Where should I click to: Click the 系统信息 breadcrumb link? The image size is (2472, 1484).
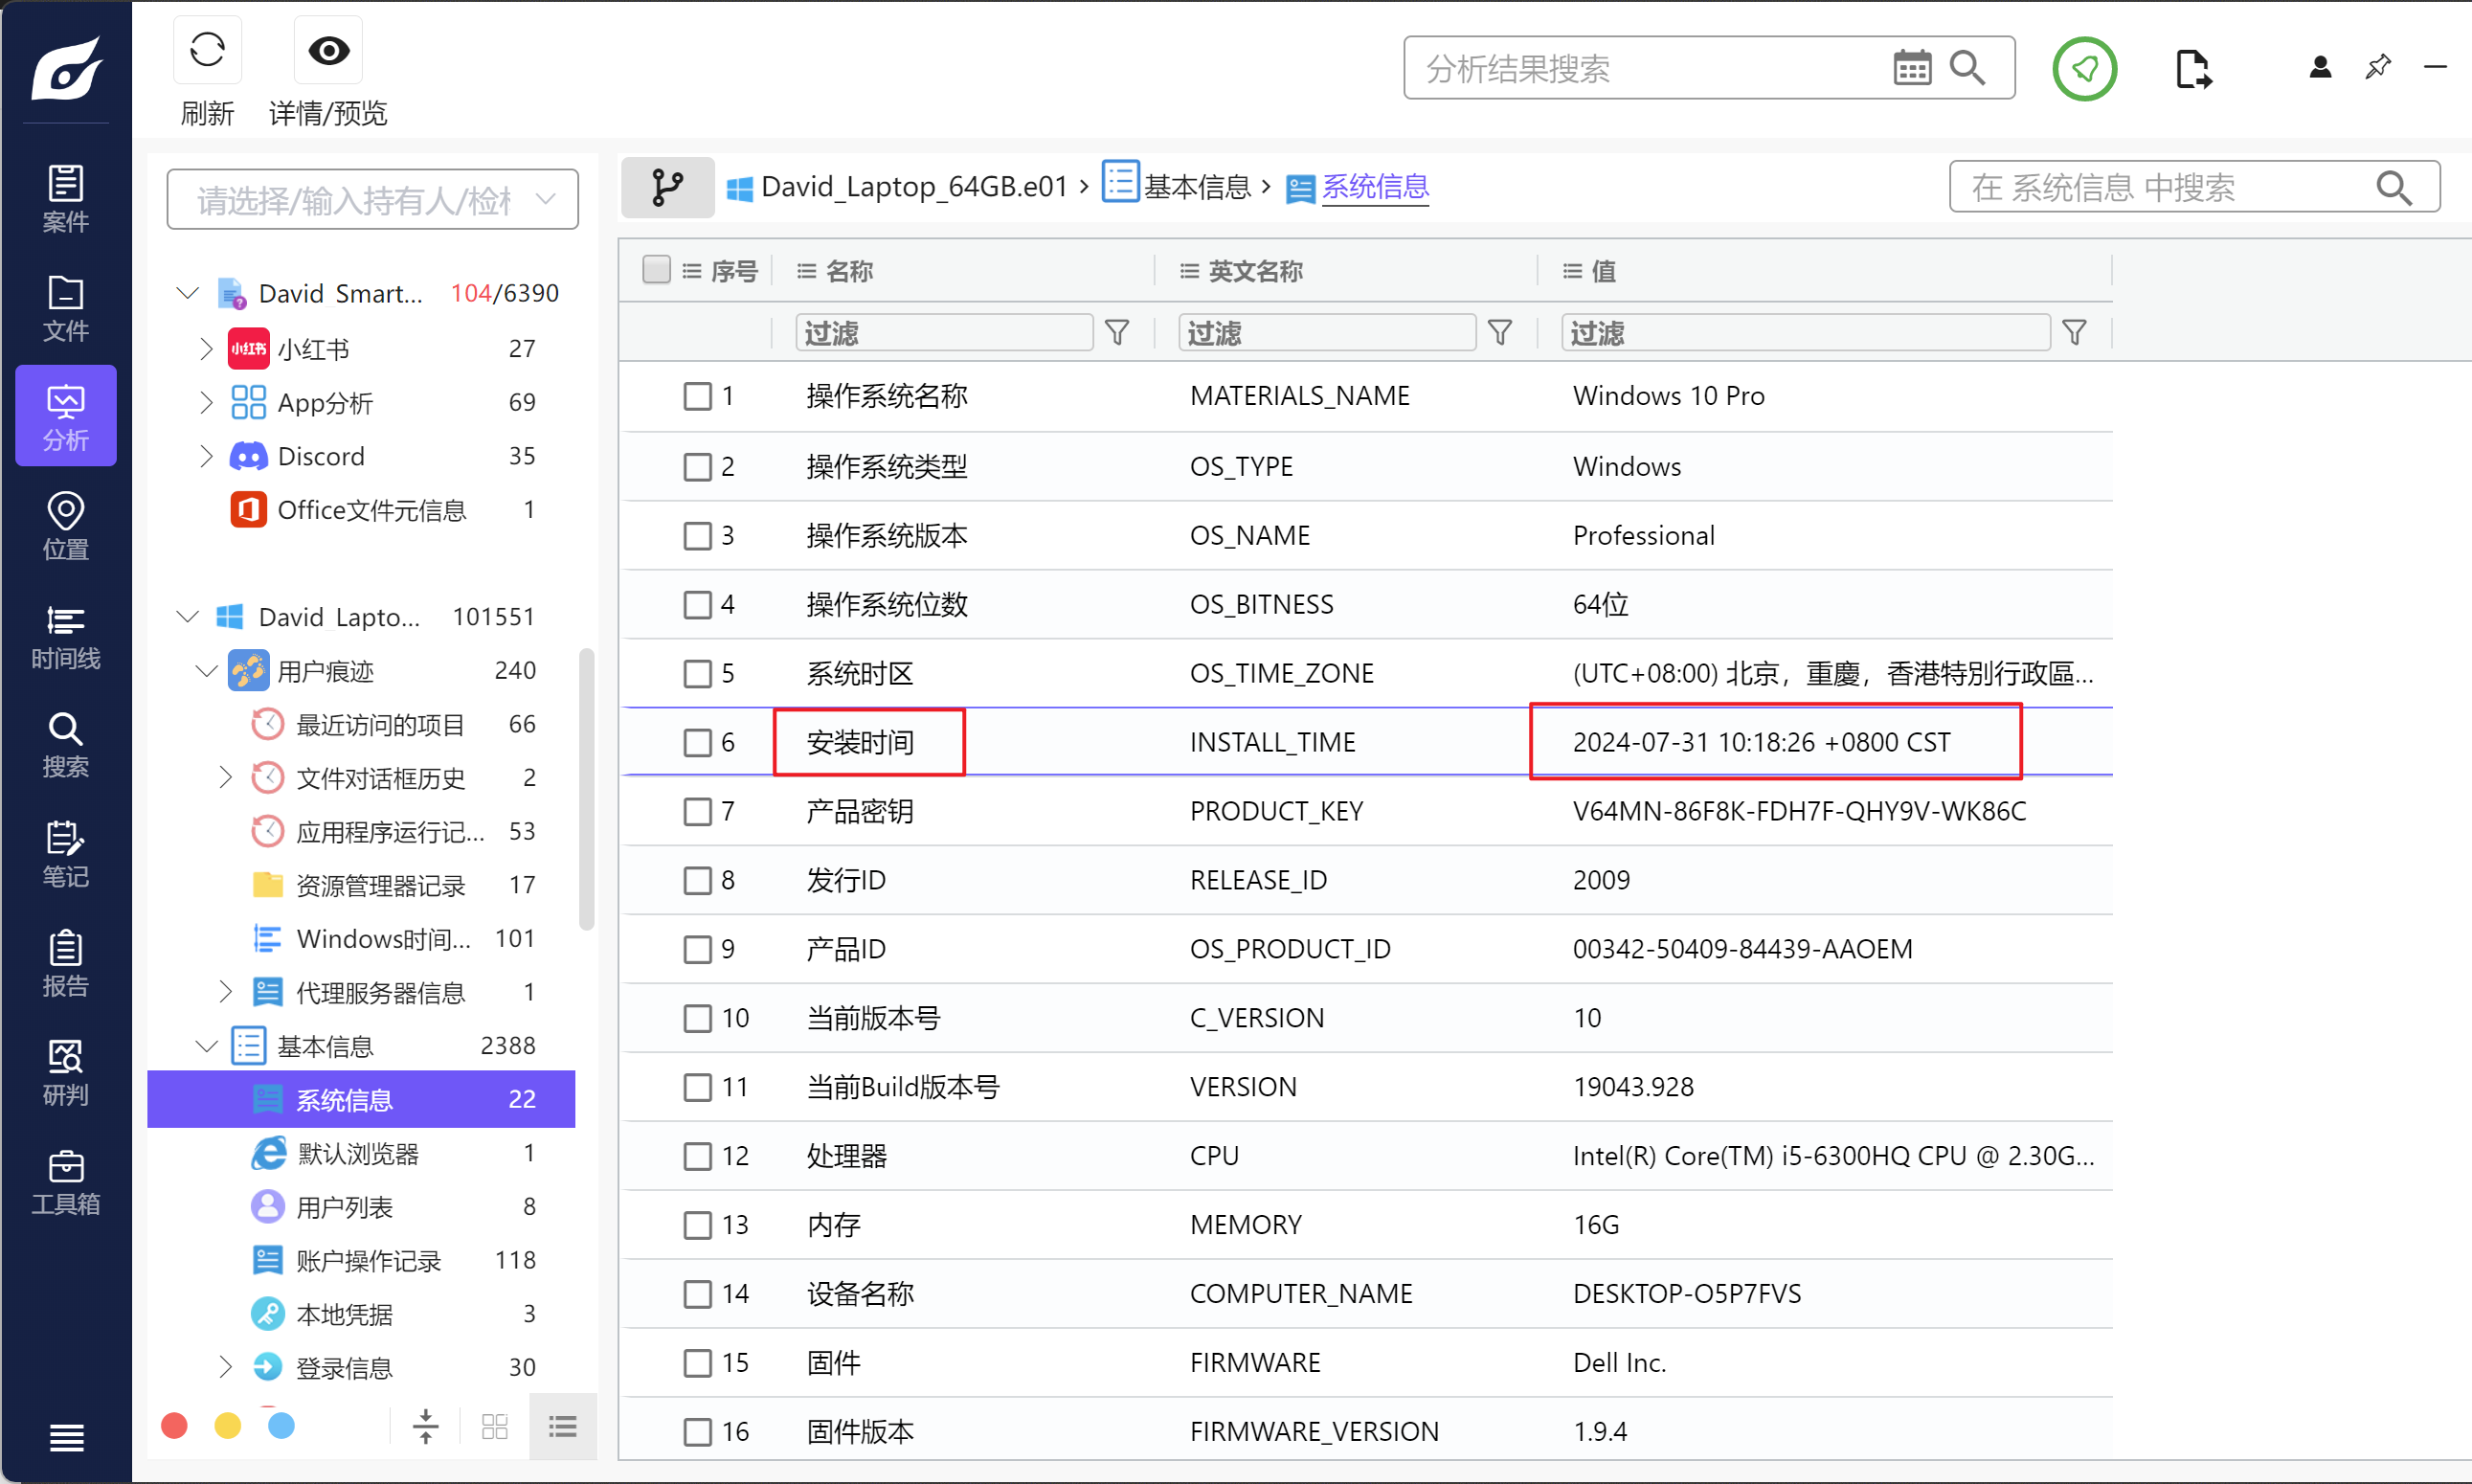pyautogui.click(x=1375, y=187)
